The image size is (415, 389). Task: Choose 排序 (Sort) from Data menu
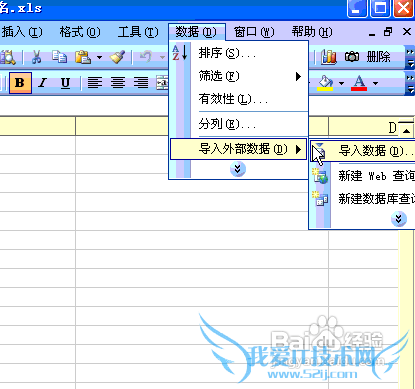pyautogui.click(x=238, y=53)
